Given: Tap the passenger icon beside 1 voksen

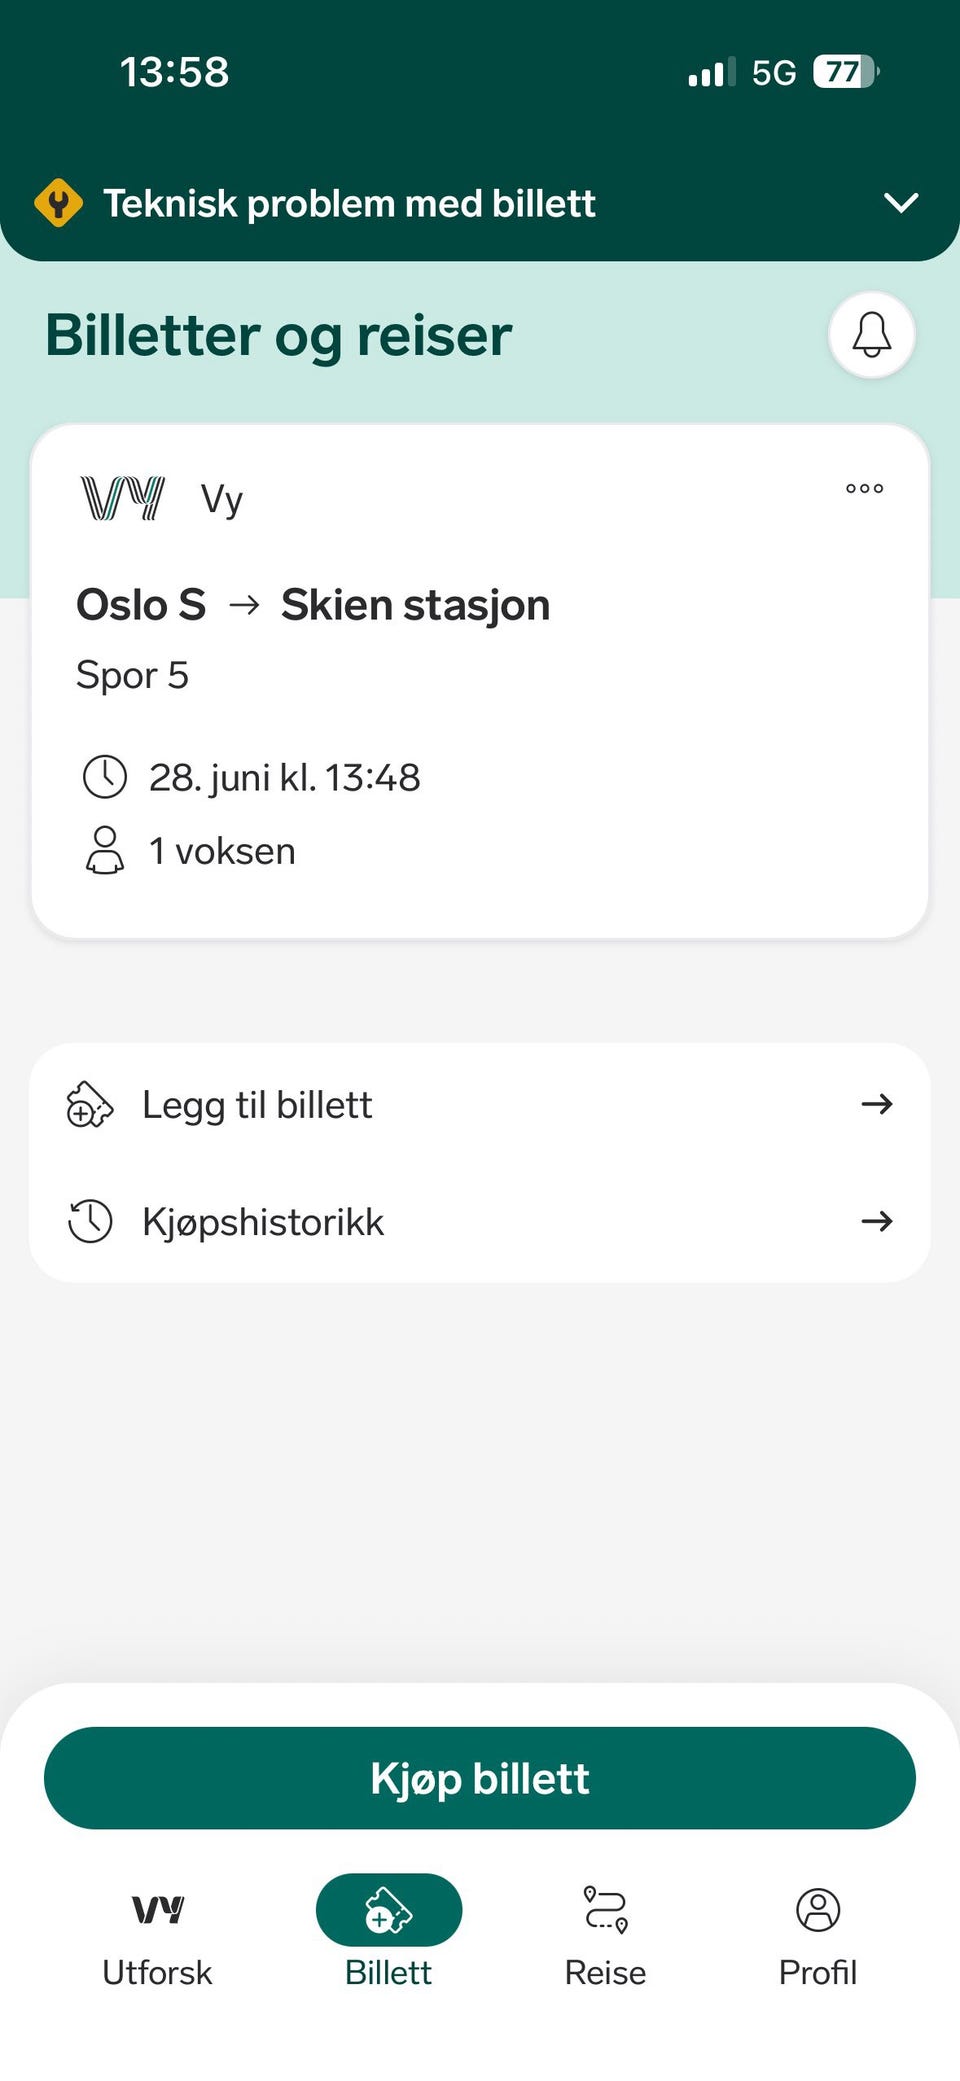Looking at the screenshot, I should pyautogui.click(x=104, y=850).
